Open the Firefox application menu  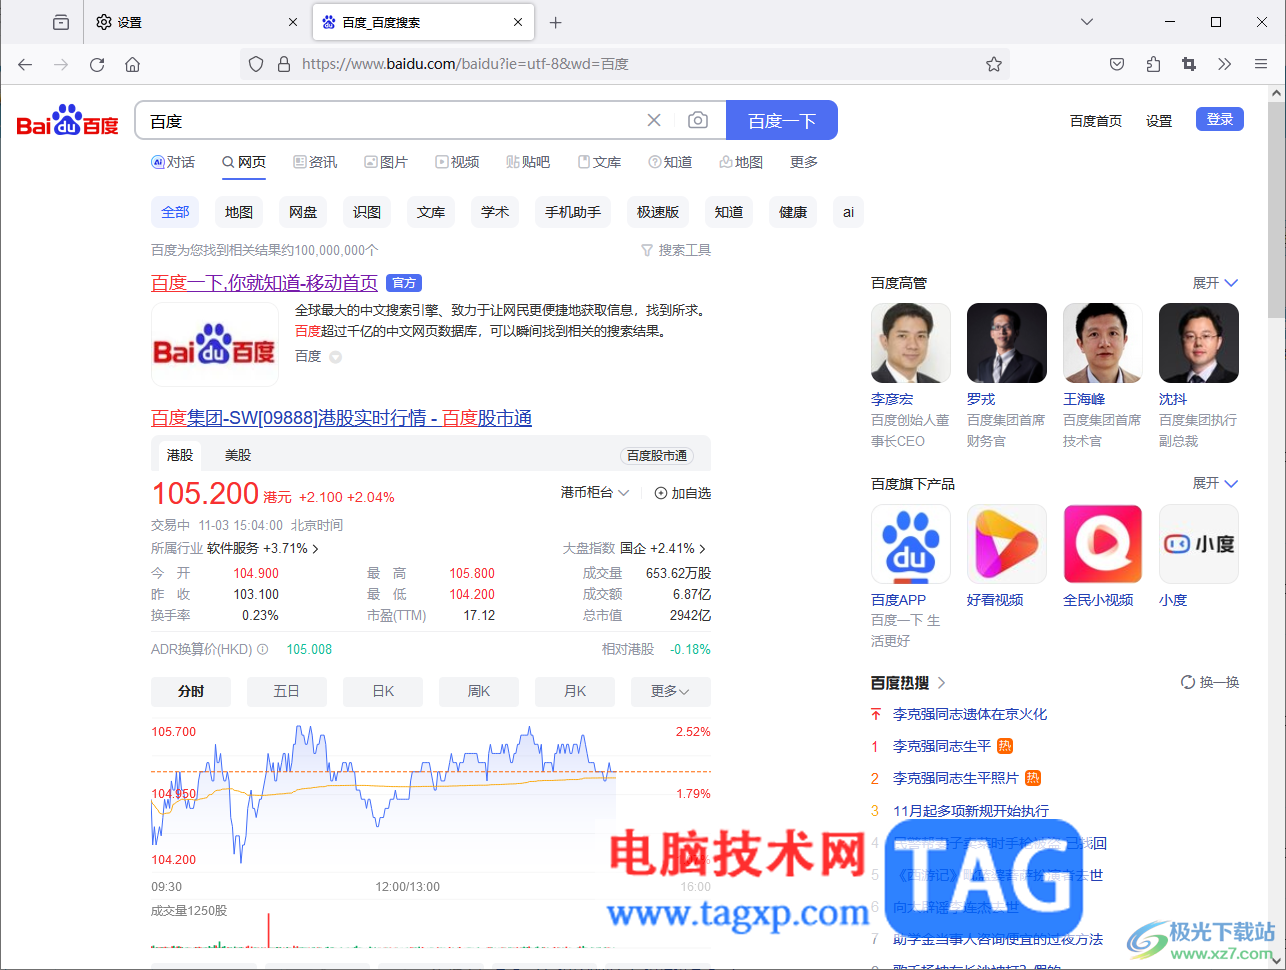coord(1261,64)
